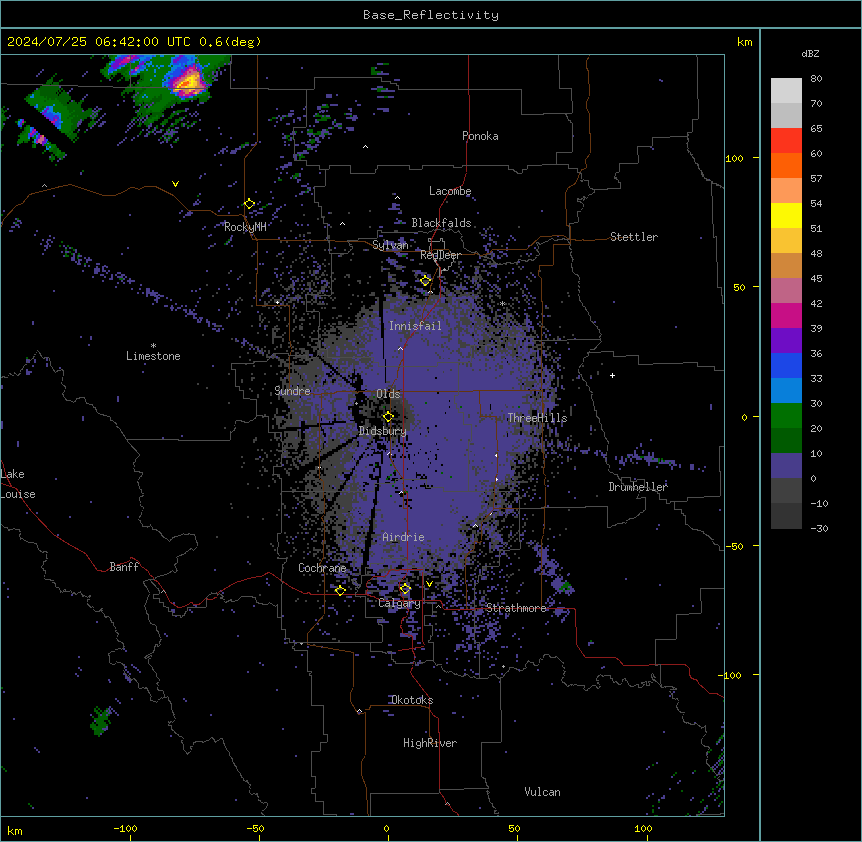Click the dBZ legend heading
862x842 pixels.
[810, 53]
